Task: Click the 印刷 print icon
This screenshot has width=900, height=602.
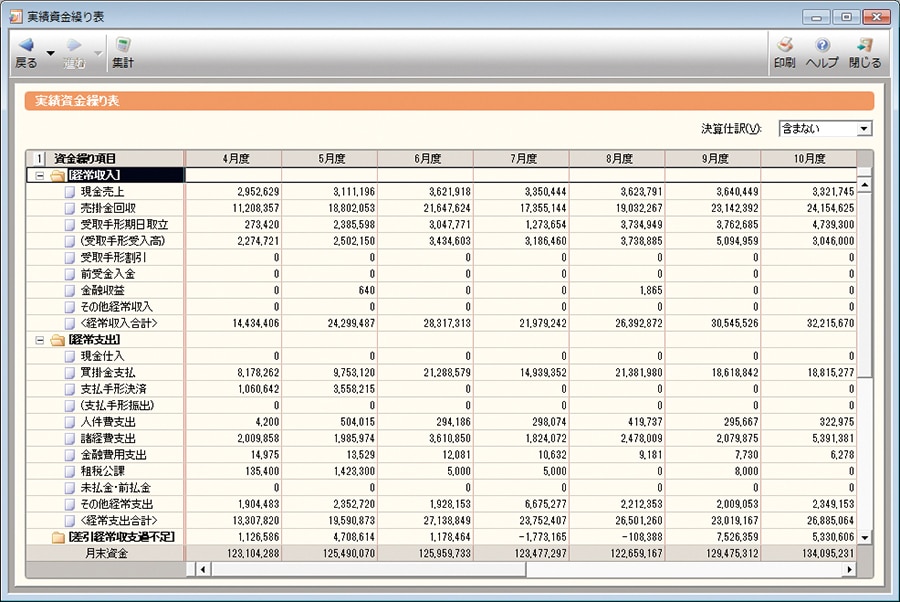Action: coord(785,45)
